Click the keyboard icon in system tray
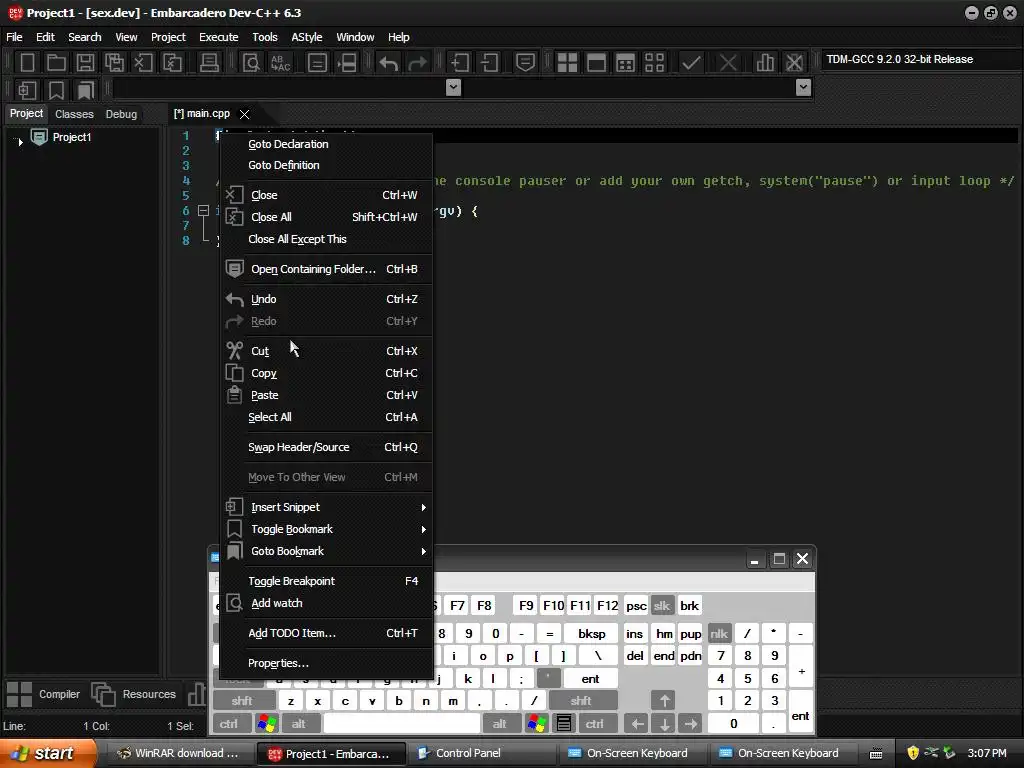Image resolution: width=1024 pixels, height=768 pixels. pos(876,754)
